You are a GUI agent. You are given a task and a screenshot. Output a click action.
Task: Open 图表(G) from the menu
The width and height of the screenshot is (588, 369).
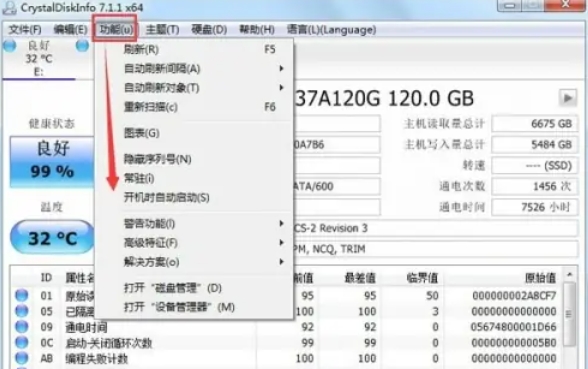pyautogui.click(x=194, y=133)
